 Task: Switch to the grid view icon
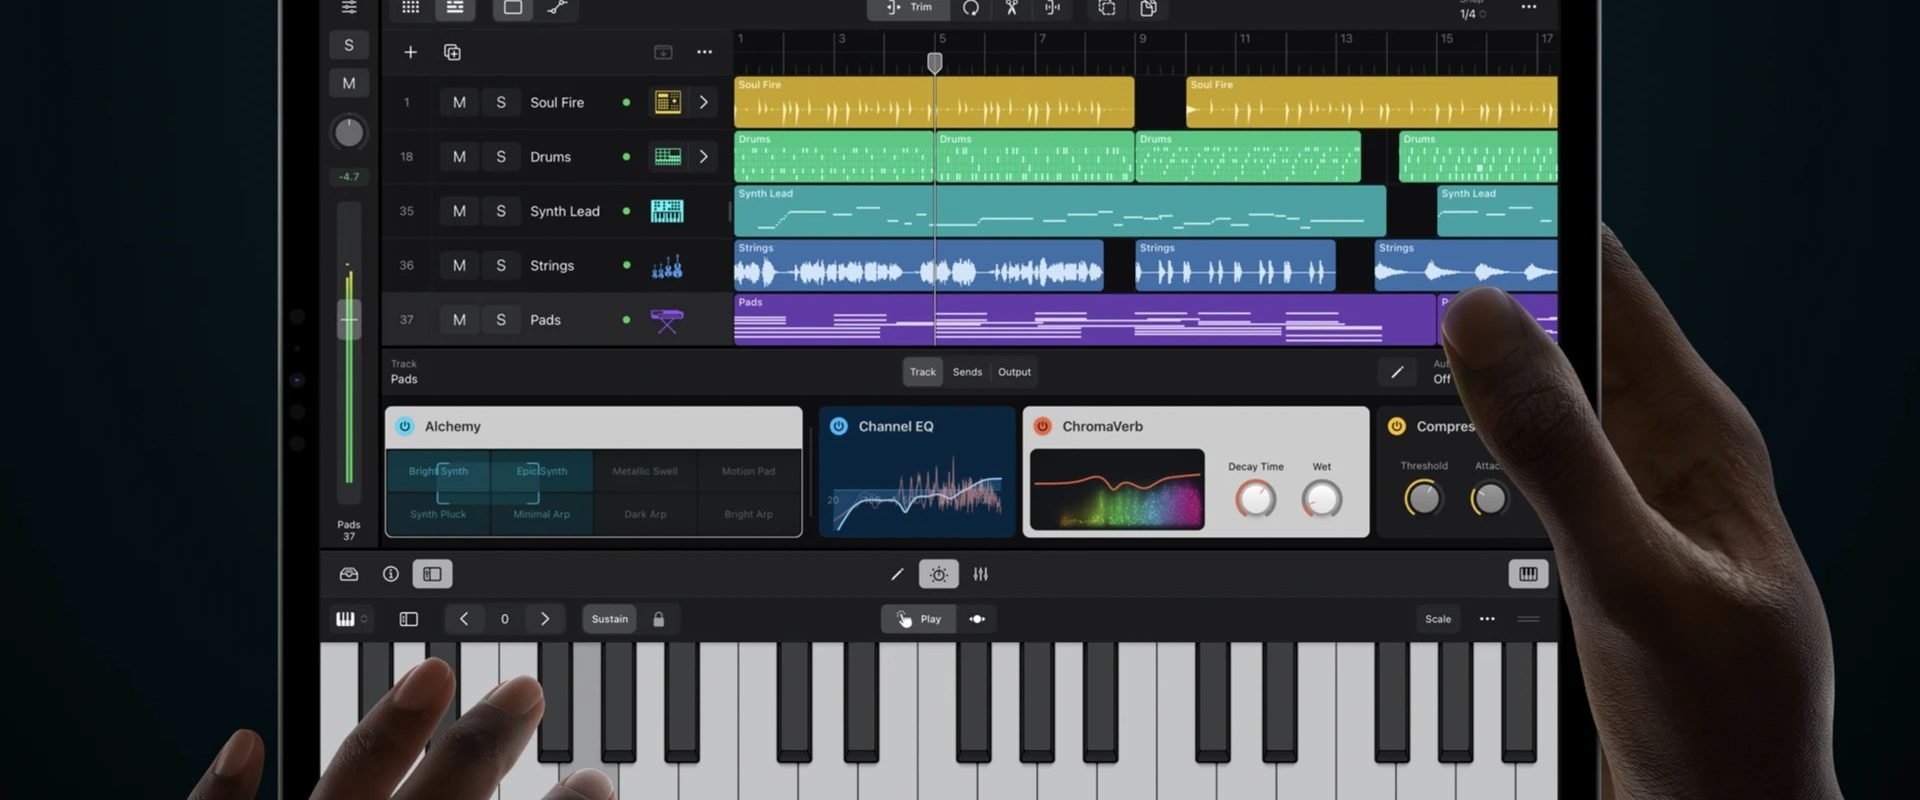pyautogui.click(x=410, y=8)
